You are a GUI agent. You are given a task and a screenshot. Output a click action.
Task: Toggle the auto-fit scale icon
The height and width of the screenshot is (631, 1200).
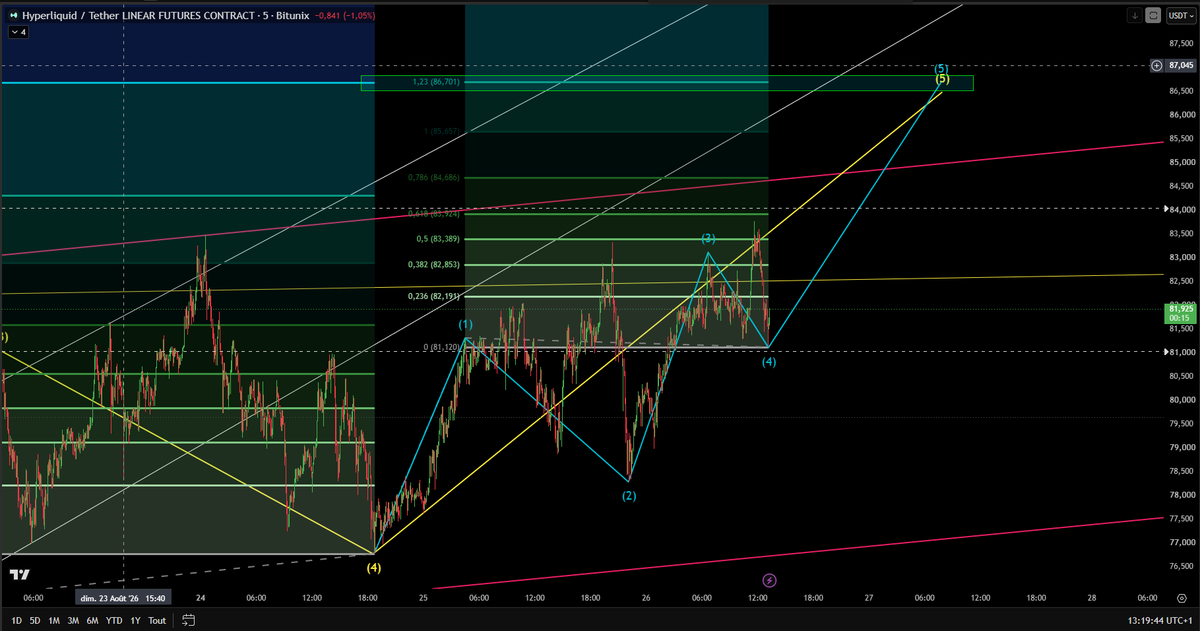click(x=1153, y=15)
